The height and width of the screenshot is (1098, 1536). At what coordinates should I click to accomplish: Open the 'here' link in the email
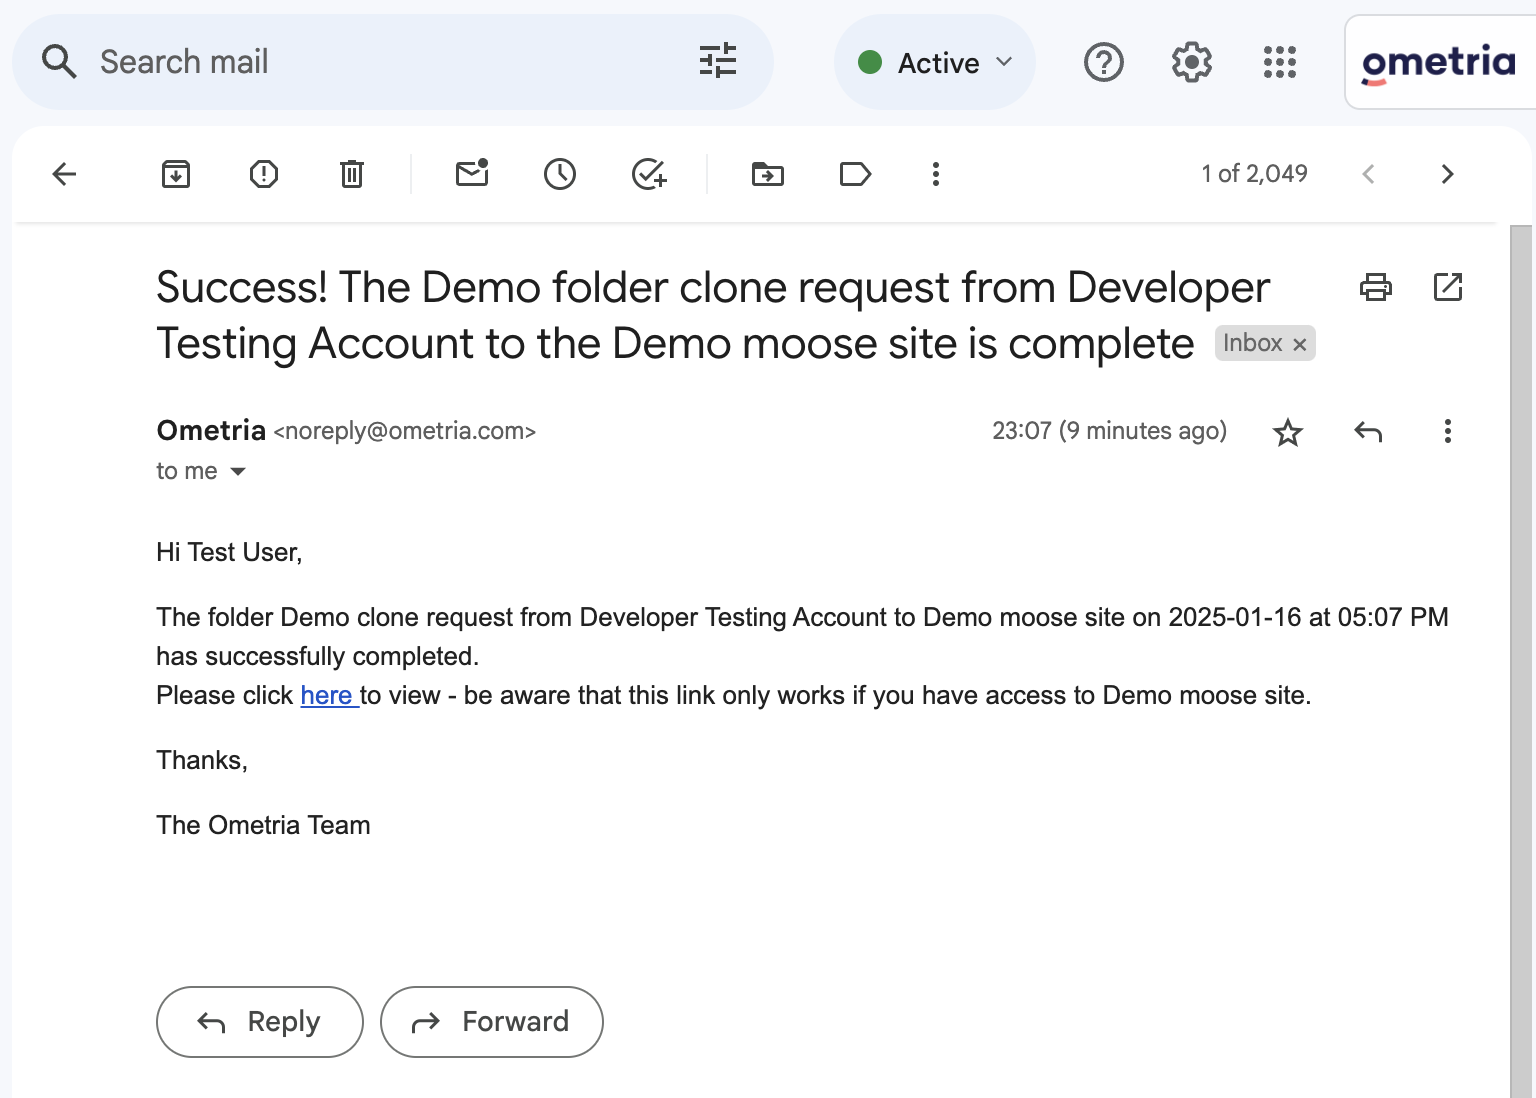pyautogui.click(x=327, y=695)
